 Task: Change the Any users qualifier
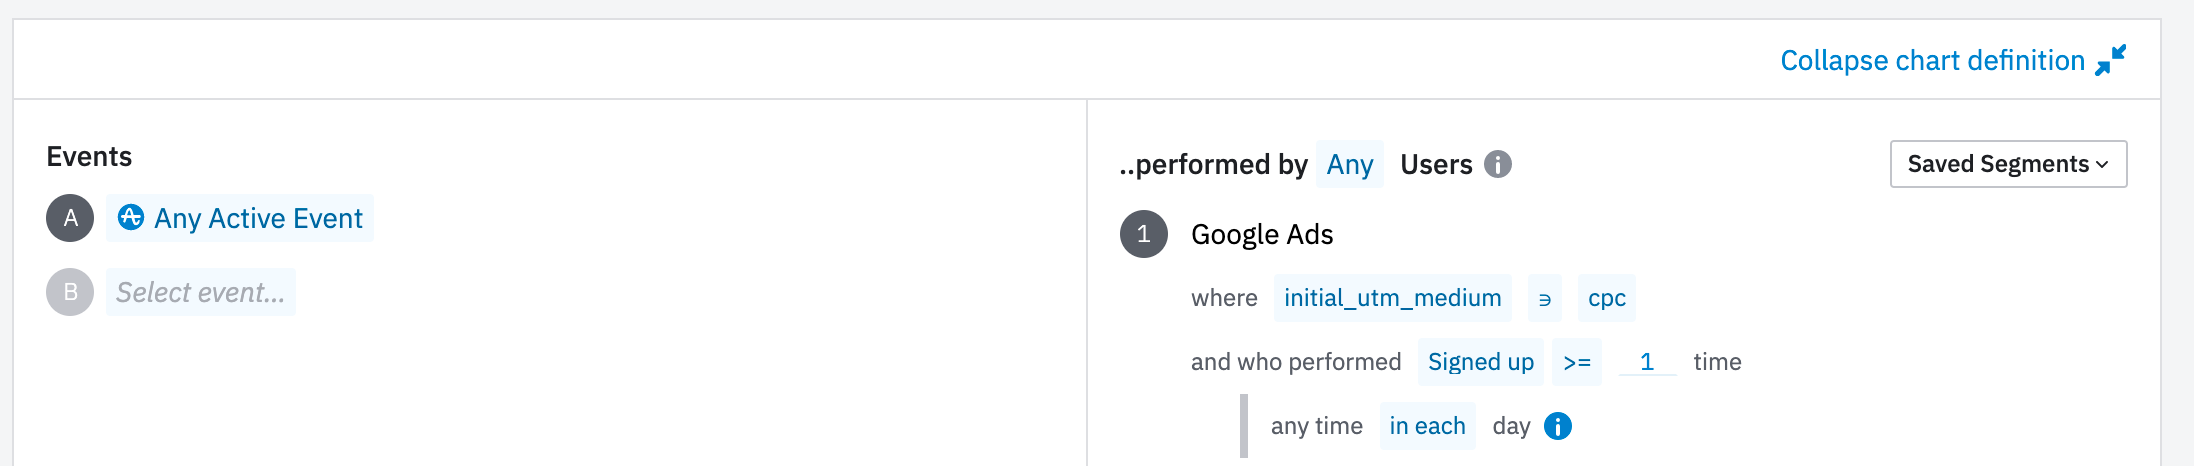click(x=1349, y=164)
